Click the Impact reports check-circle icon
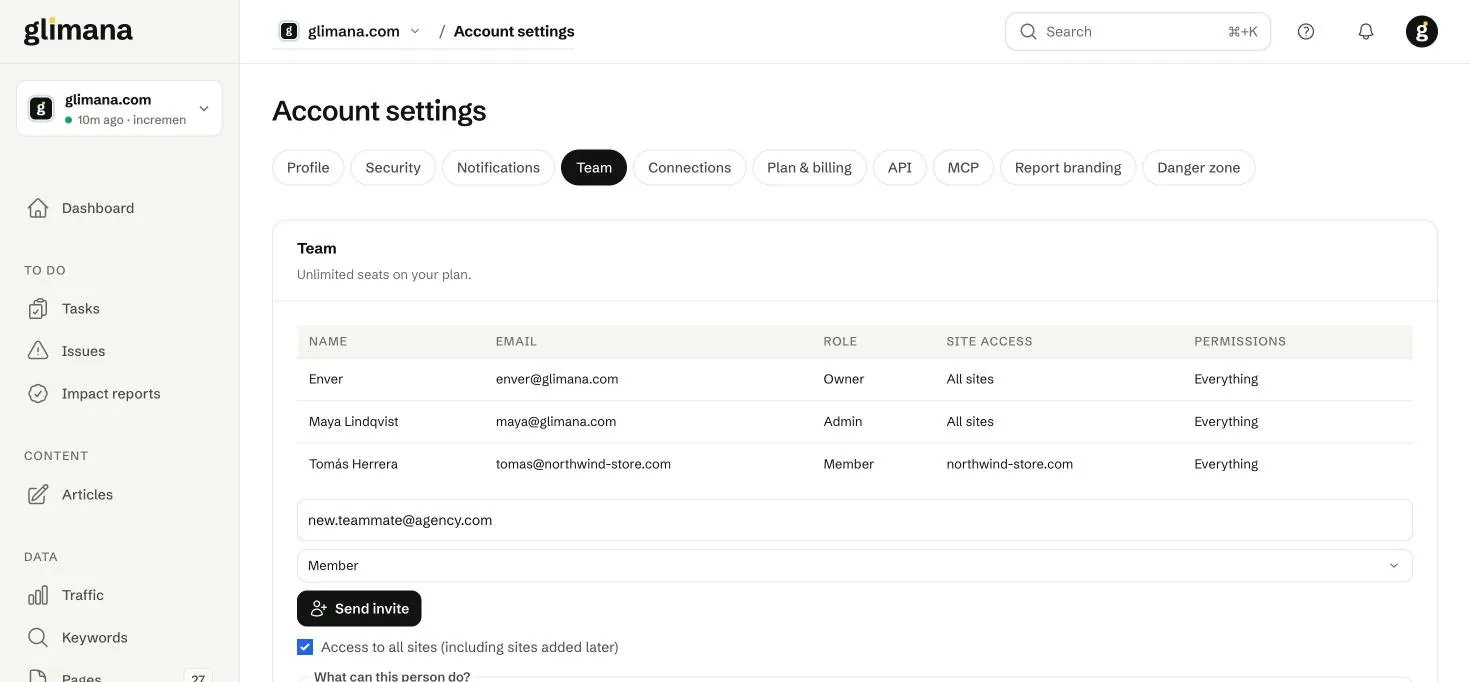 [38, 394]
